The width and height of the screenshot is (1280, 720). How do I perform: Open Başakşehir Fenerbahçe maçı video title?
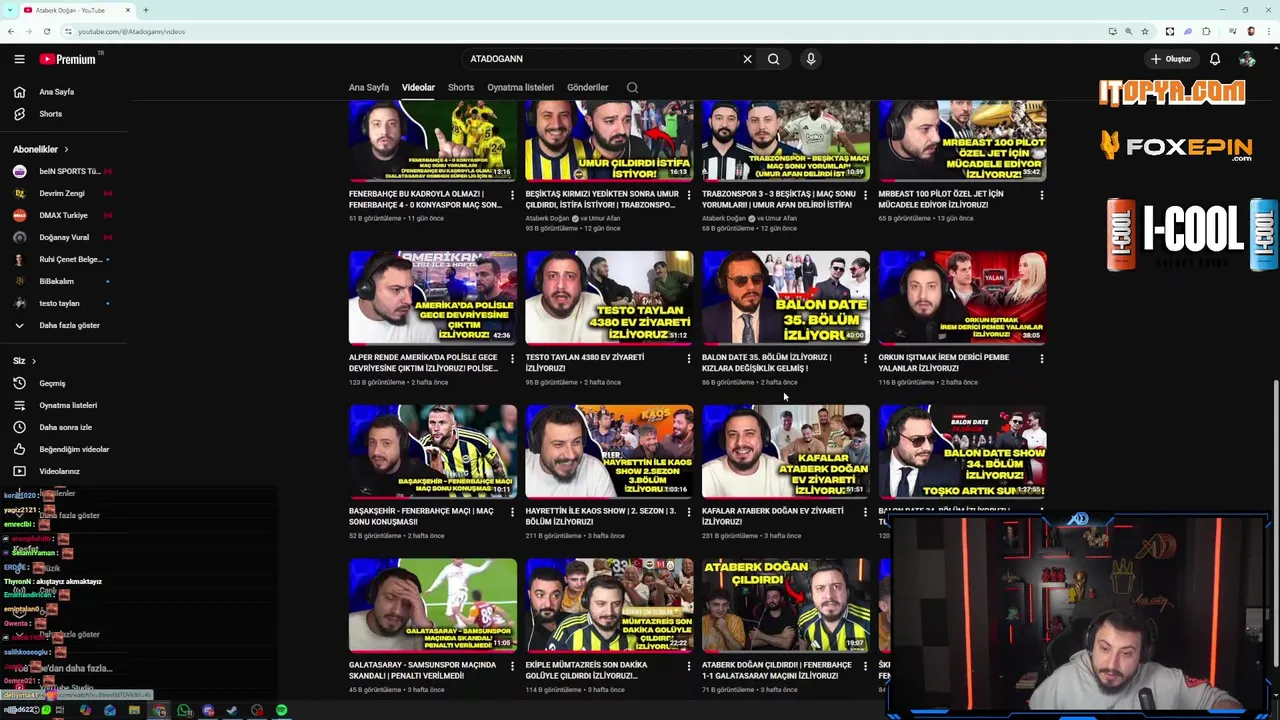coord(421,516)
